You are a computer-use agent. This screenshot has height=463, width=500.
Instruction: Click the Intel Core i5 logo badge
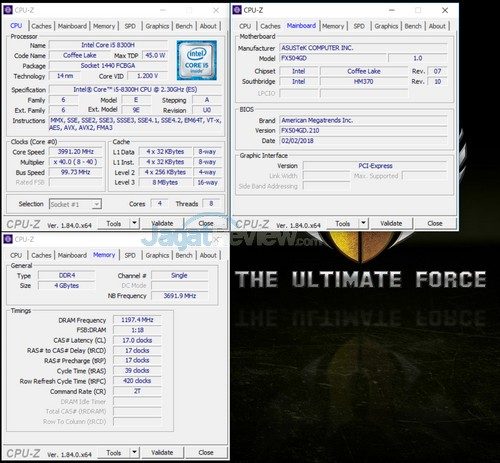(197, 60)
